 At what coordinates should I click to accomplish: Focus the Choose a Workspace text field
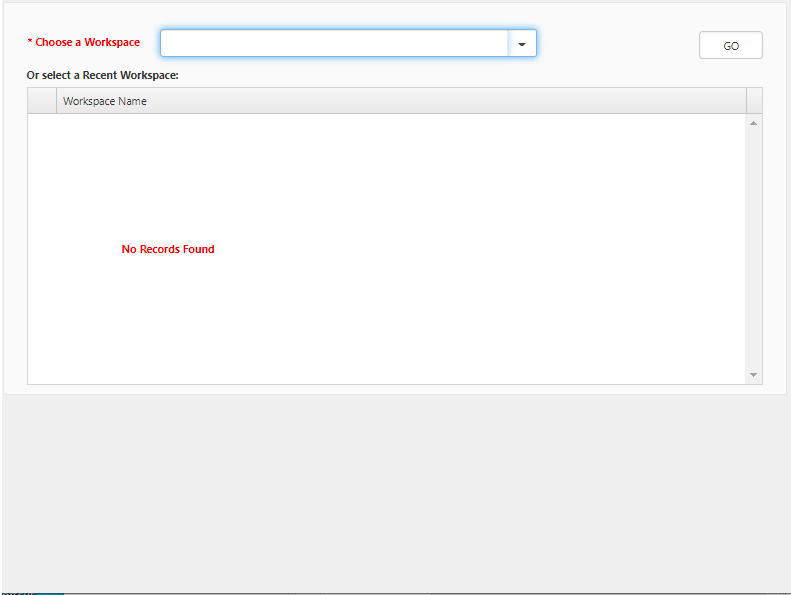[x=334, y=43]
